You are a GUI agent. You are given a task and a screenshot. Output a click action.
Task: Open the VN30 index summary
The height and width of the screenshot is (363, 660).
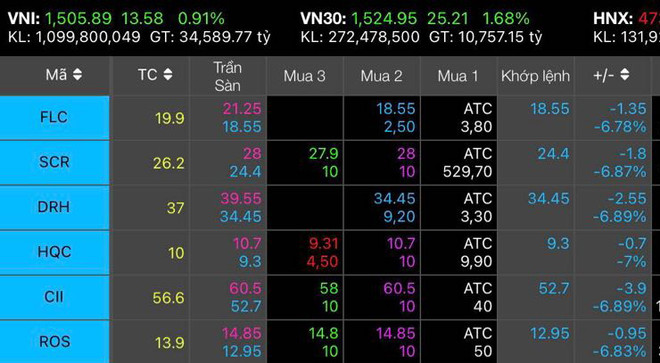tap(421, 27)
